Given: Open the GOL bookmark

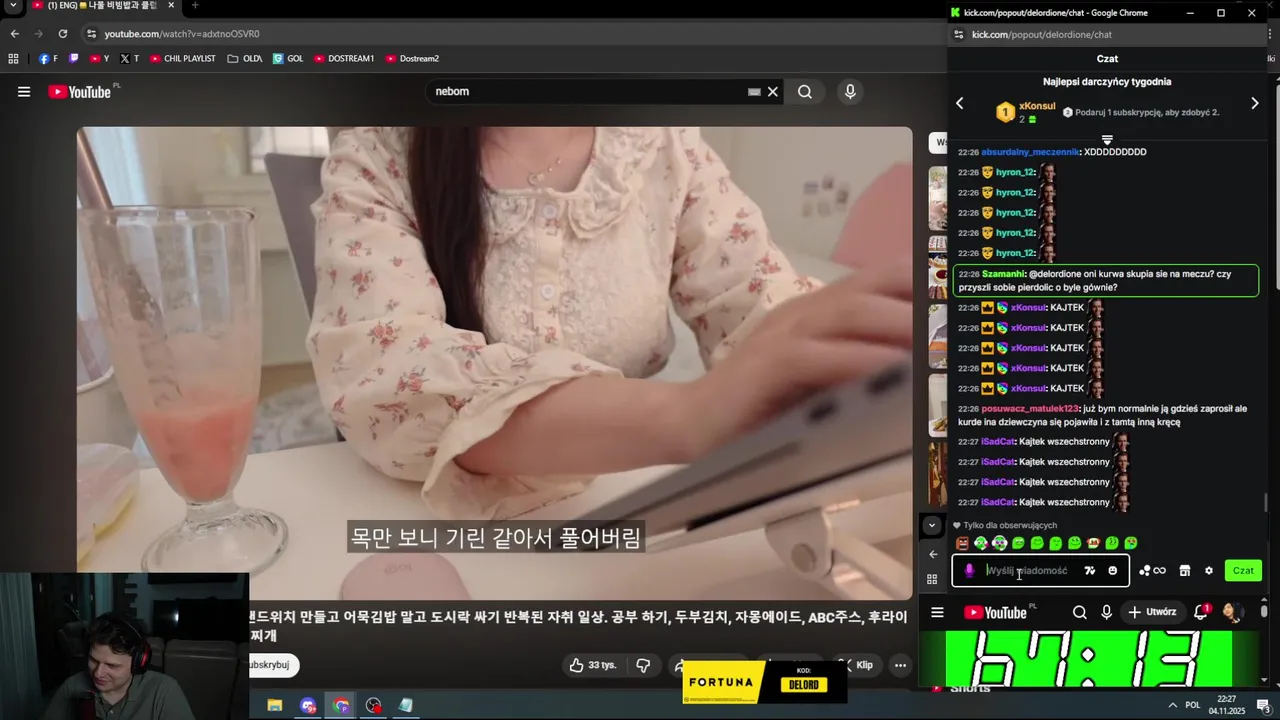Looking at the screenshot, I should pos(288,59).
